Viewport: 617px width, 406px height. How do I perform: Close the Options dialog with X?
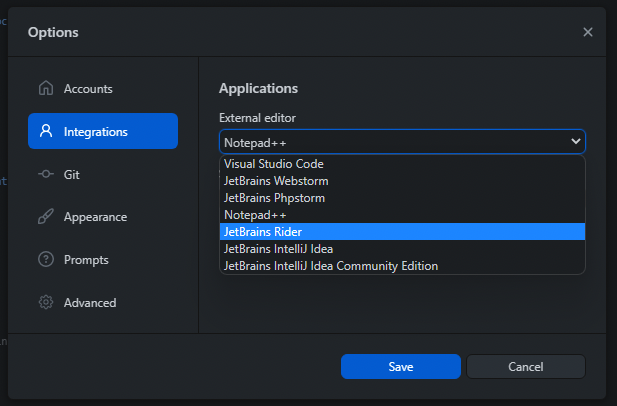click(x=588, y=32)
